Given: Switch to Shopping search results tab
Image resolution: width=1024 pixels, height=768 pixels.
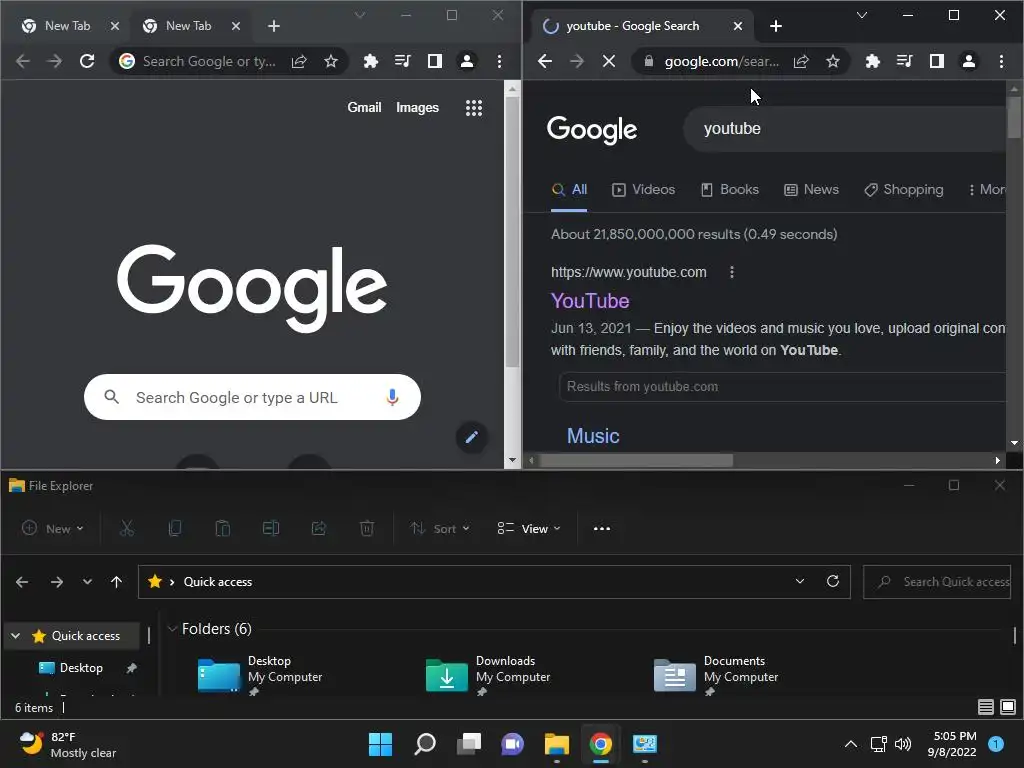Looking at the screenshot, I should (x=904, y=189).
